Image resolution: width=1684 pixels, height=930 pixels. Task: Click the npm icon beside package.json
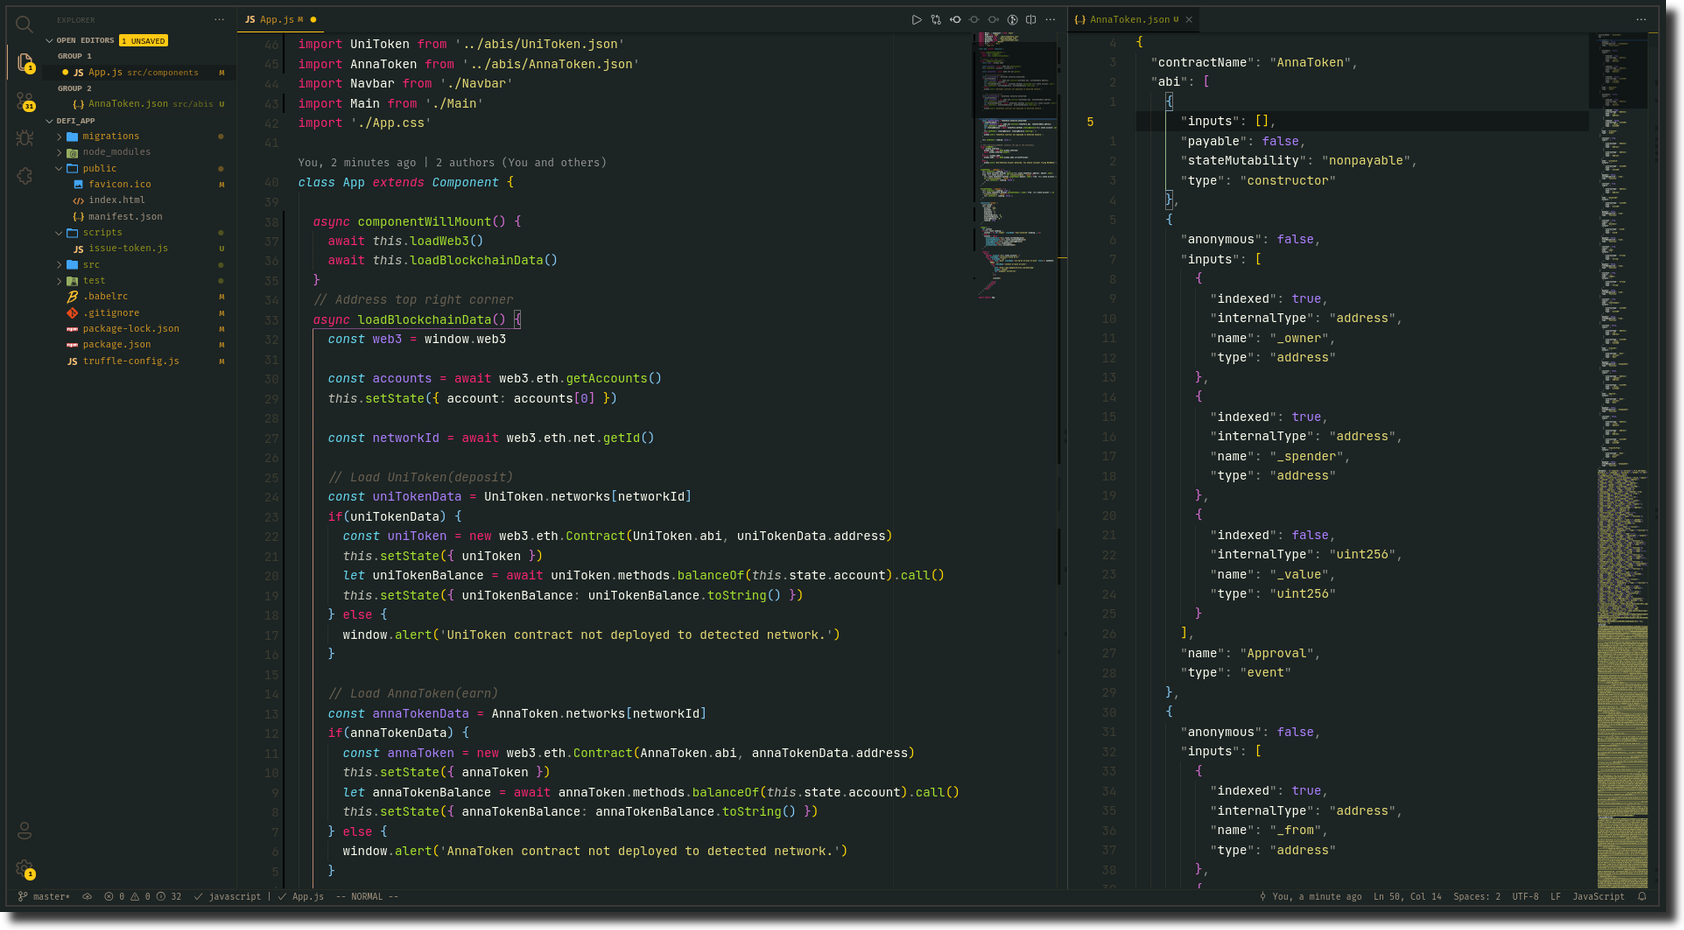click(72, 345)
